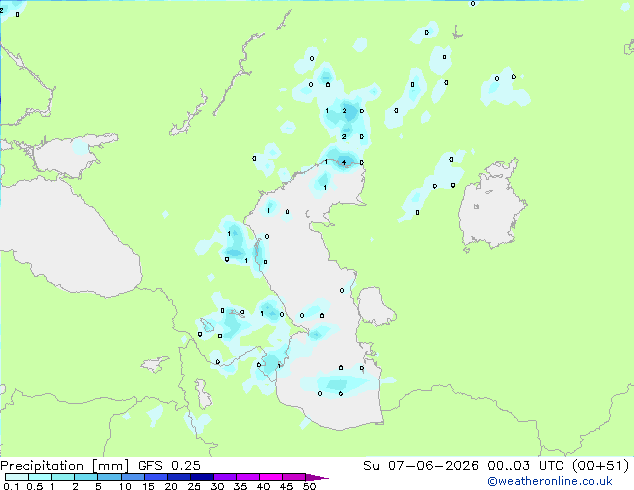This screenshot has width=634, height=490.
Task: Click the 15–20 mm legend color swatch
Action: click(155, 477)
